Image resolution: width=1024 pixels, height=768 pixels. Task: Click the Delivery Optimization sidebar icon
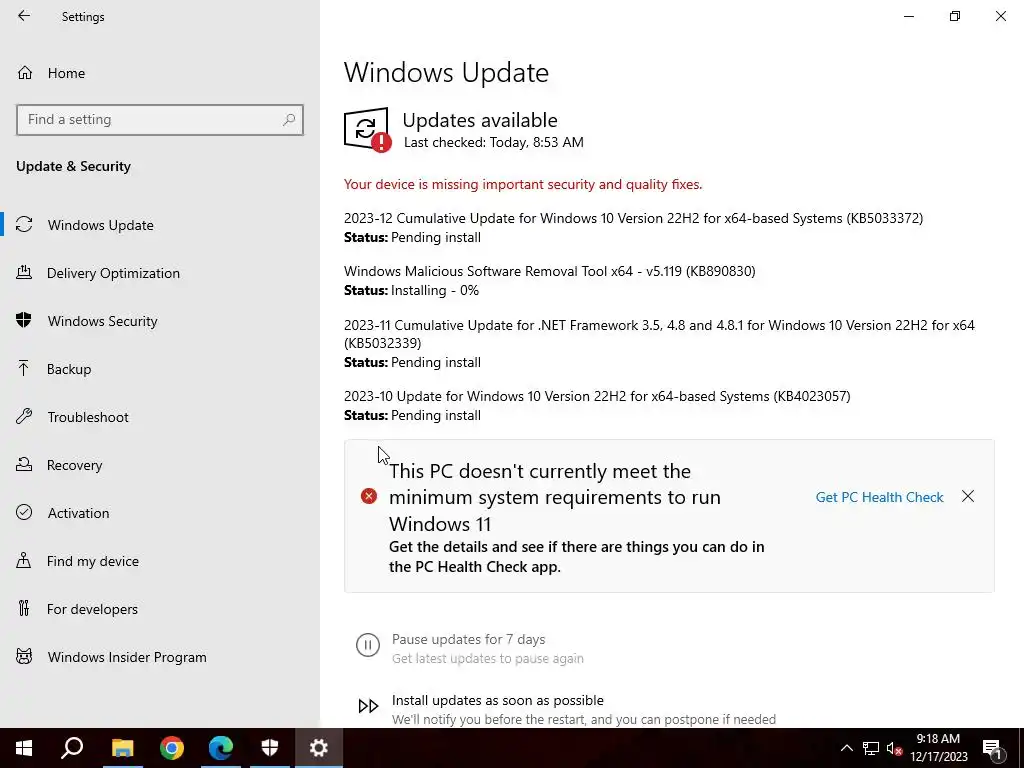click(x=24, y=272)
